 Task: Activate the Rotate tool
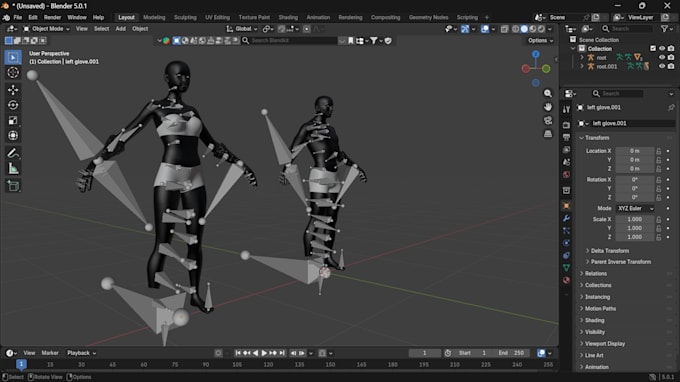click(13, 105)
